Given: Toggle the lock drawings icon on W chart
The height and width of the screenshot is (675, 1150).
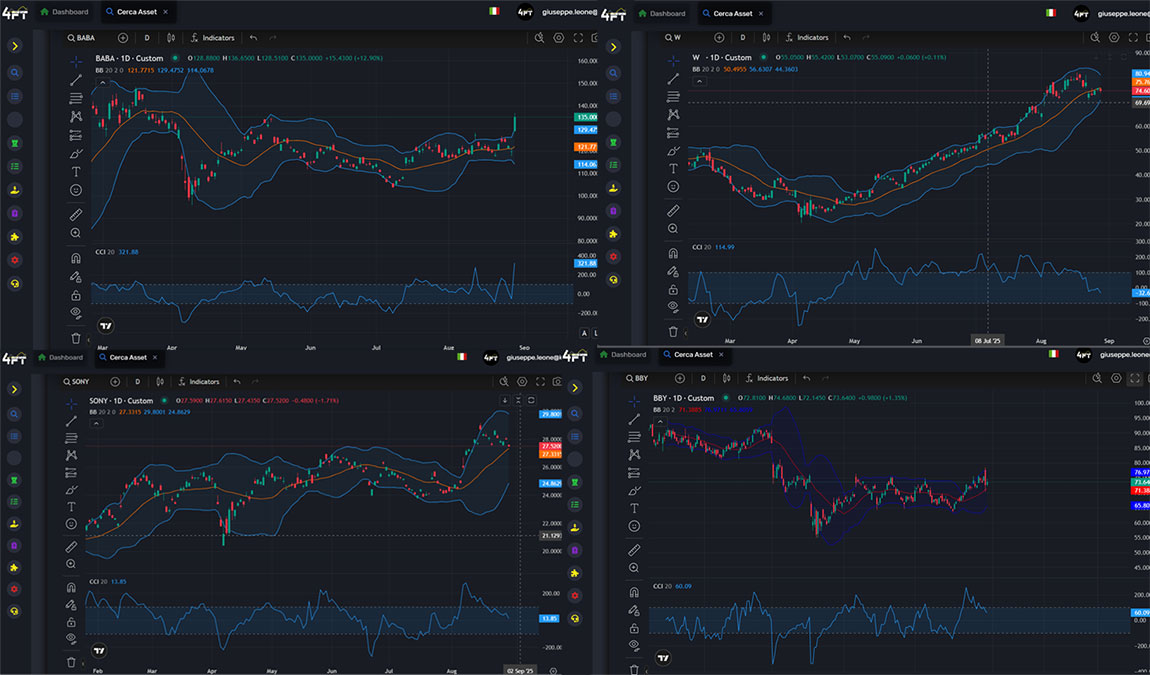Looking at the screenshot, I should click(673, 289).
